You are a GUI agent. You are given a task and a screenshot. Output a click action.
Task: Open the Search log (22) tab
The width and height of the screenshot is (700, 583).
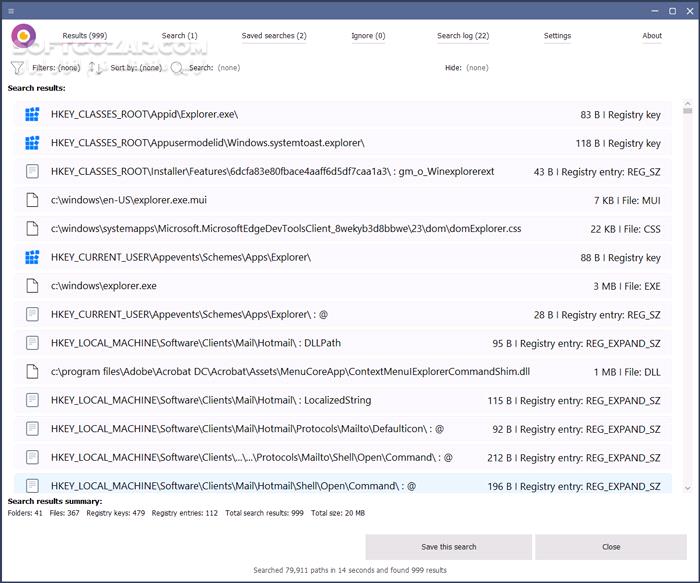[x=463, y=36]
